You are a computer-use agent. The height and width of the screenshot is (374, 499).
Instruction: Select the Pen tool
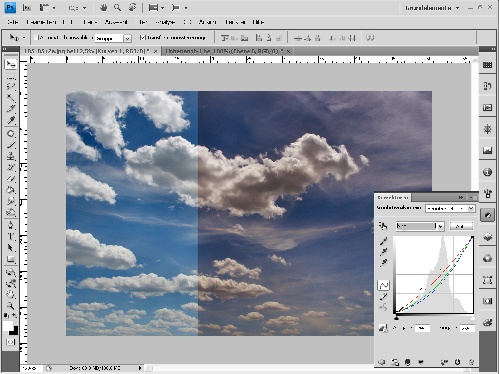(11, 225)
